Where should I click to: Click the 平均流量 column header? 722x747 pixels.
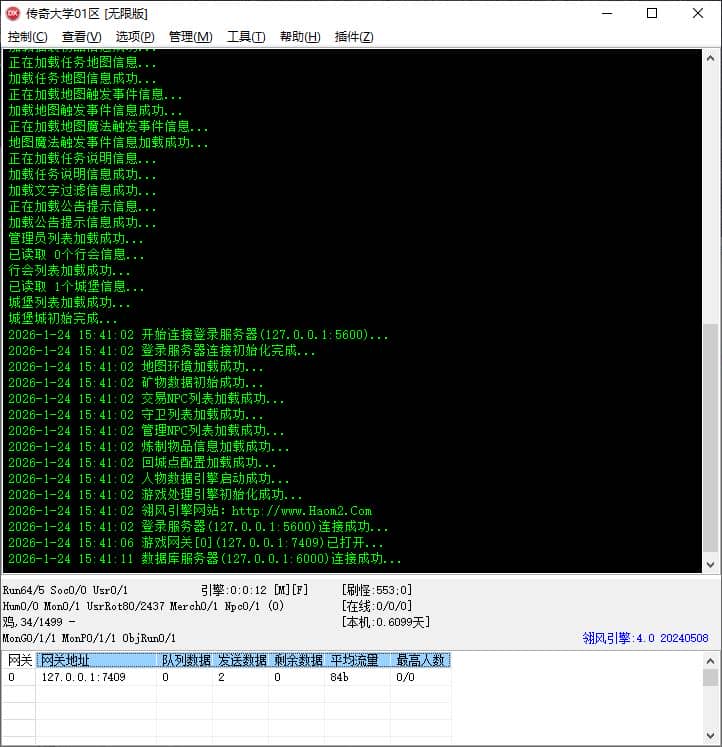358,660
